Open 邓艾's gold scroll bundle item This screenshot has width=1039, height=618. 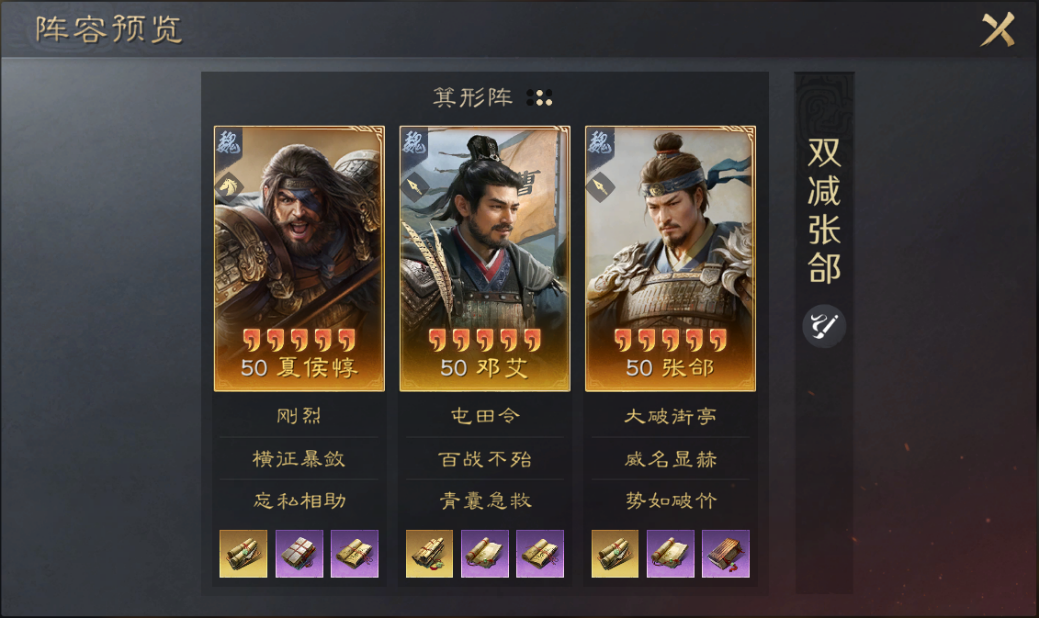click(429, 554)
